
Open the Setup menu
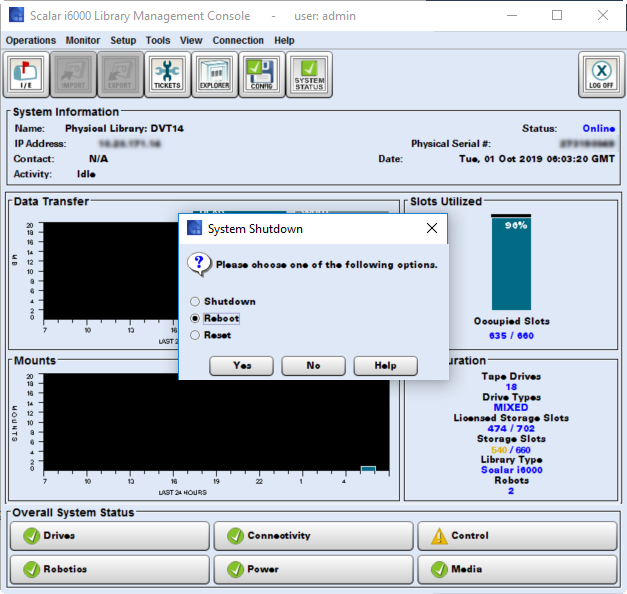click(123, 40)
